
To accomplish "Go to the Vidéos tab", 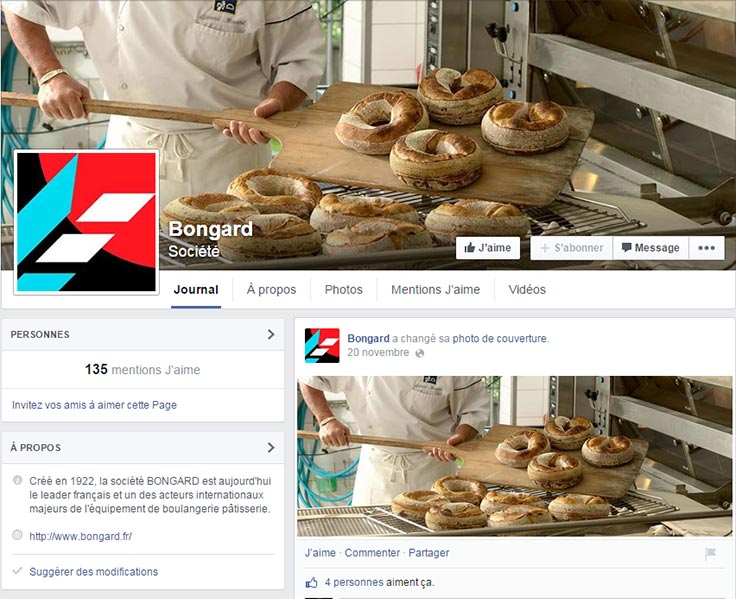I will [x=527, y=290].
